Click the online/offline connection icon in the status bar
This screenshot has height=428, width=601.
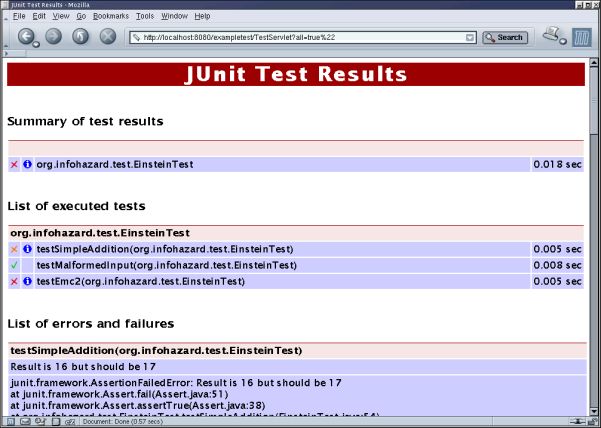tap(577, 421)
